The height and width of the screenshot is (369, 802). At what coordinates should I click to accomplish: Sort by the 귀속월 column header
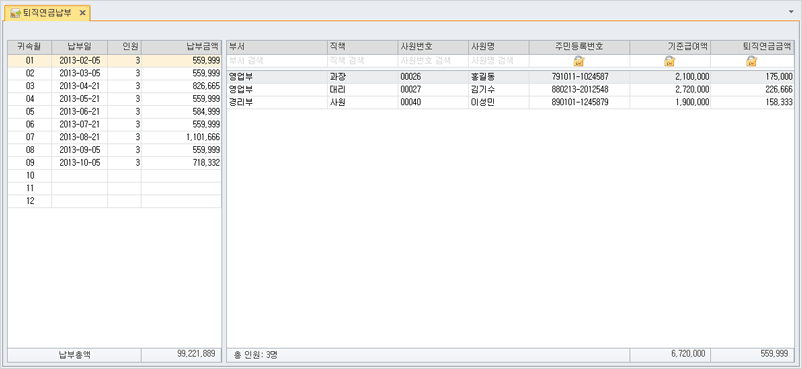(30, 47)
